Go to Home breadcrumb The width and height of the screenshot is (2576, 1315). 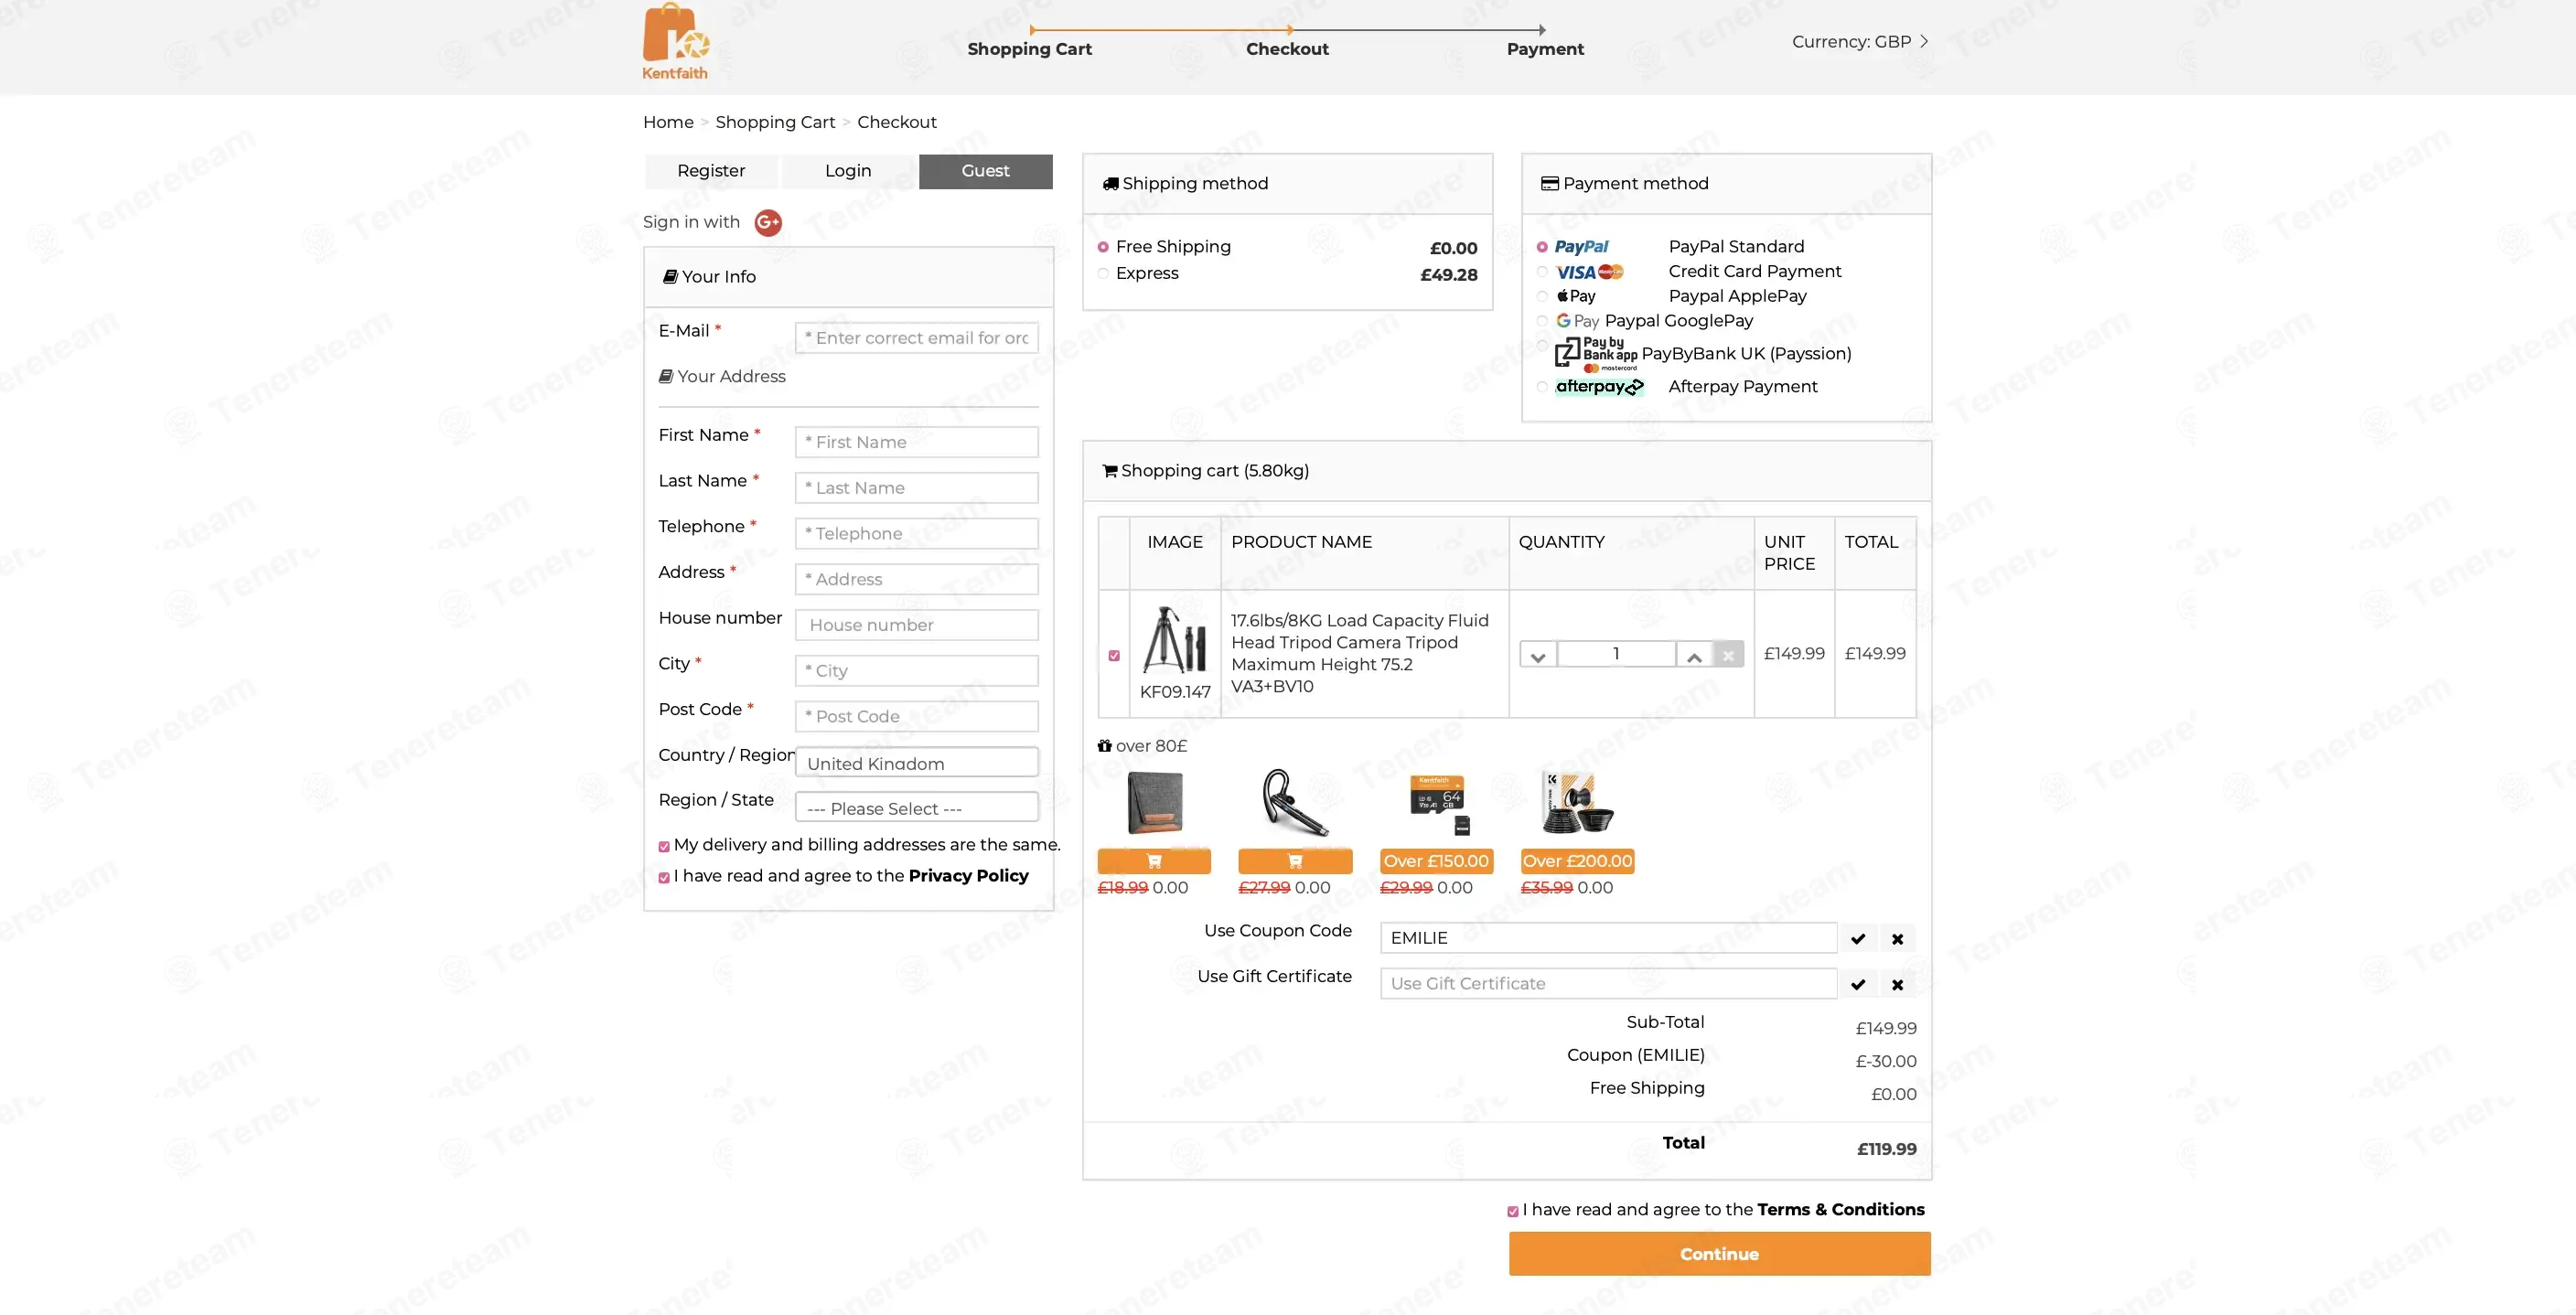point(668,122)
